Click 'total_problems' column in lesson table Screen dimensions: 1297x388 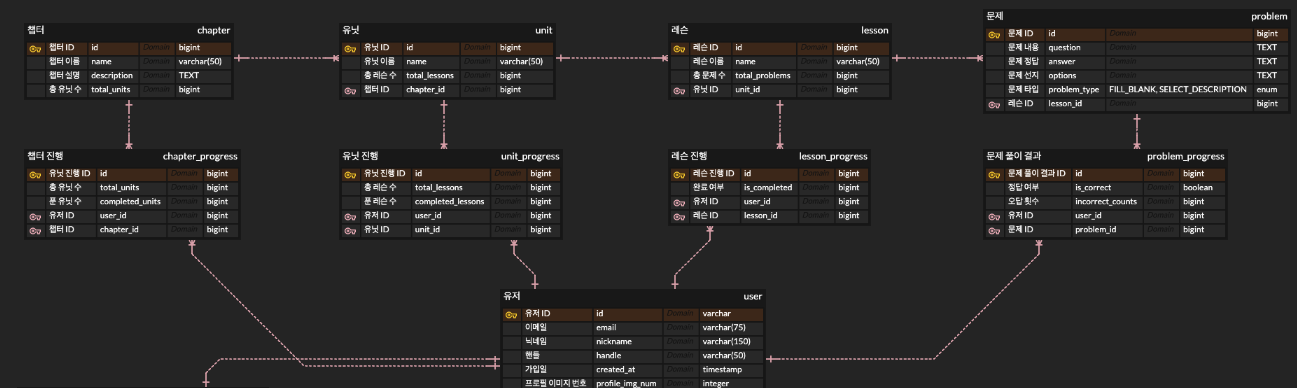(762, 76)
